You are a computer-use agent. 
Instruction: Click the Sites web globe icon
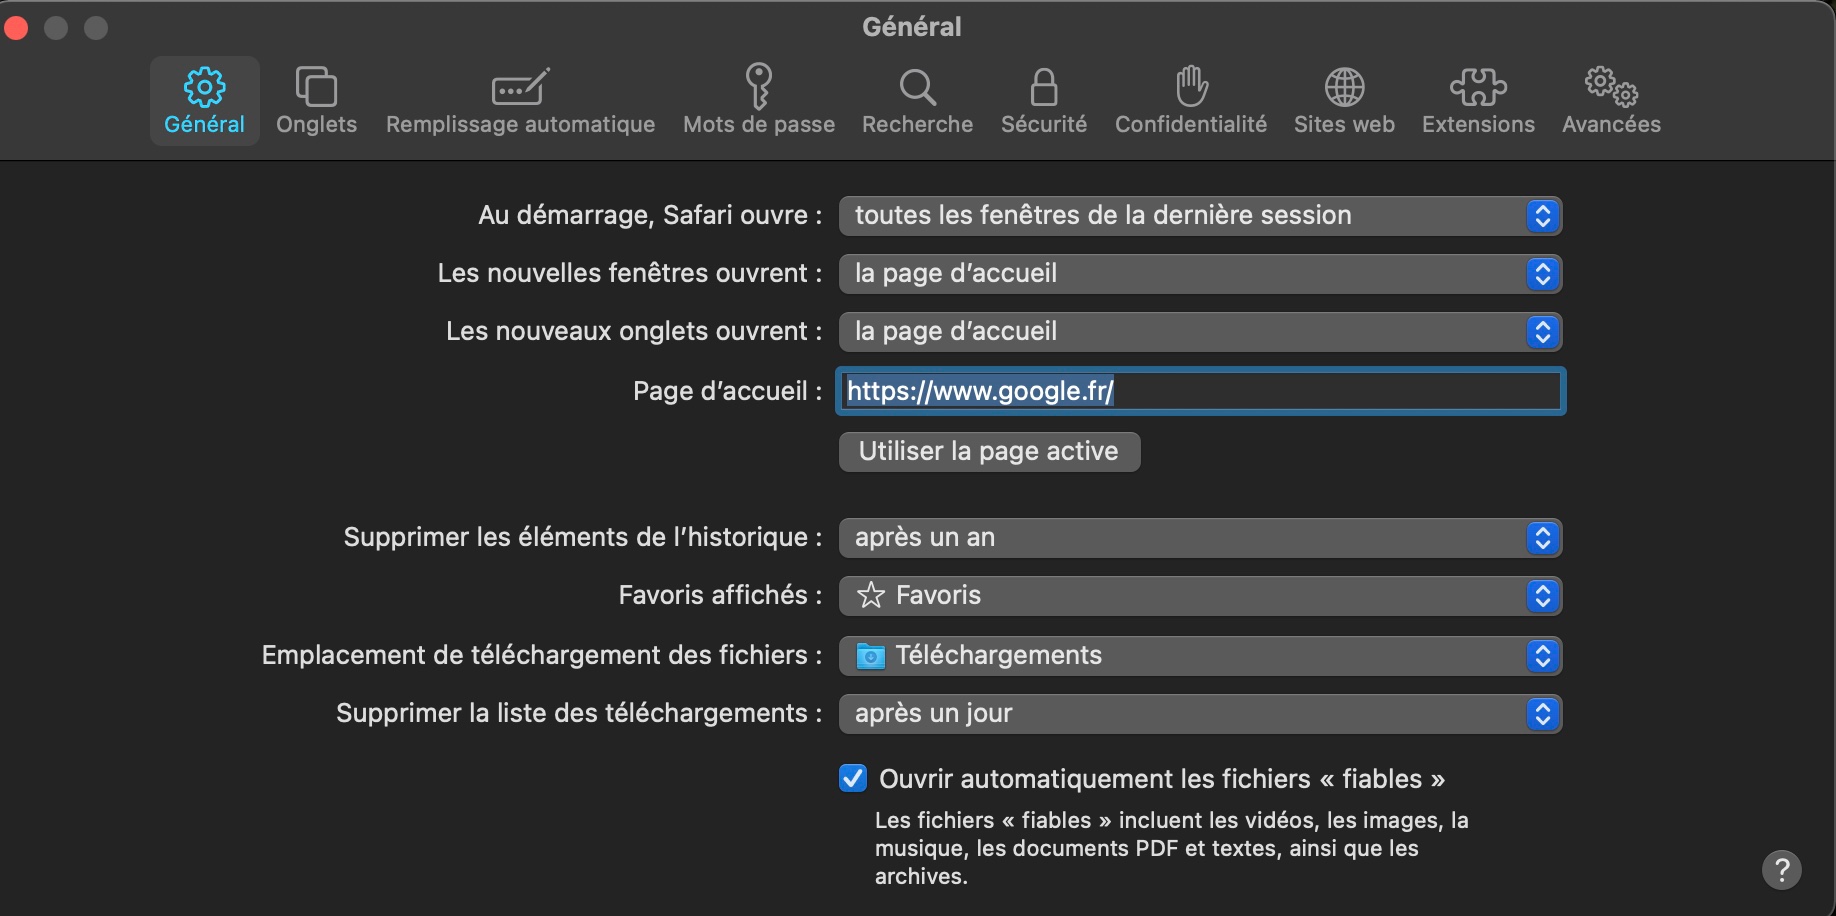1344,88
